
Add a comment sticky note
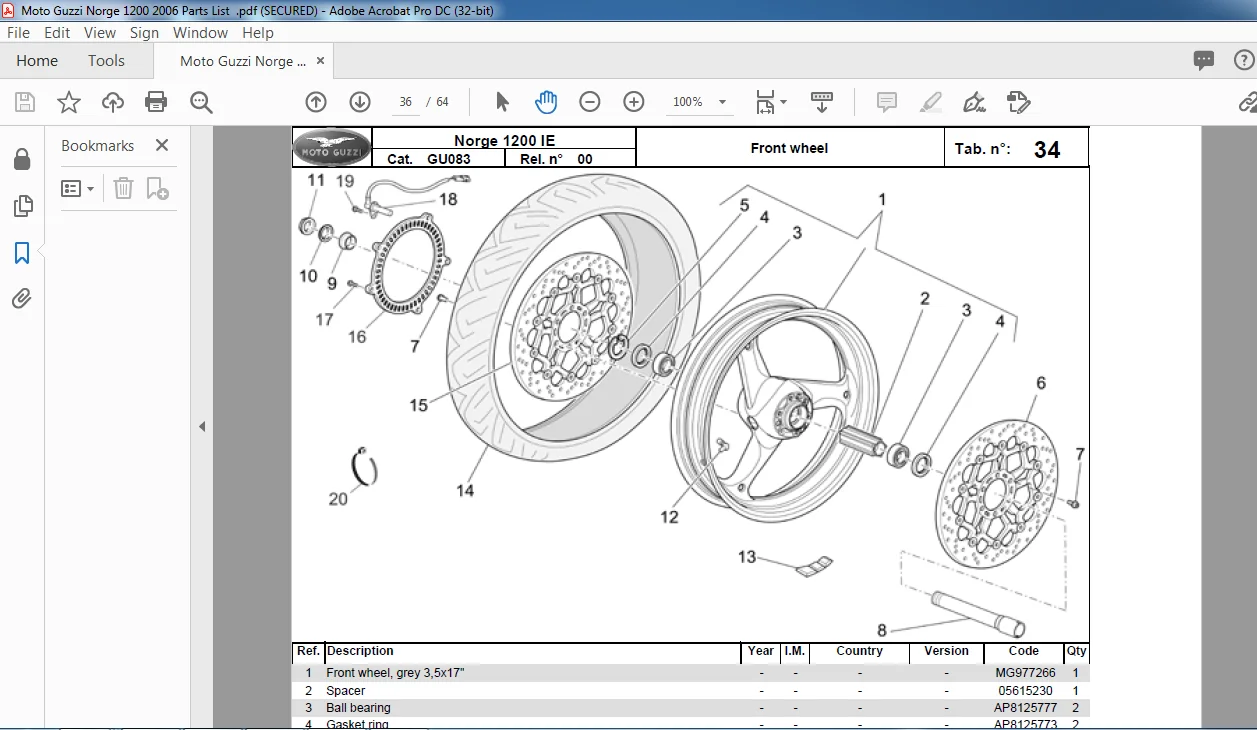[886, 102]
